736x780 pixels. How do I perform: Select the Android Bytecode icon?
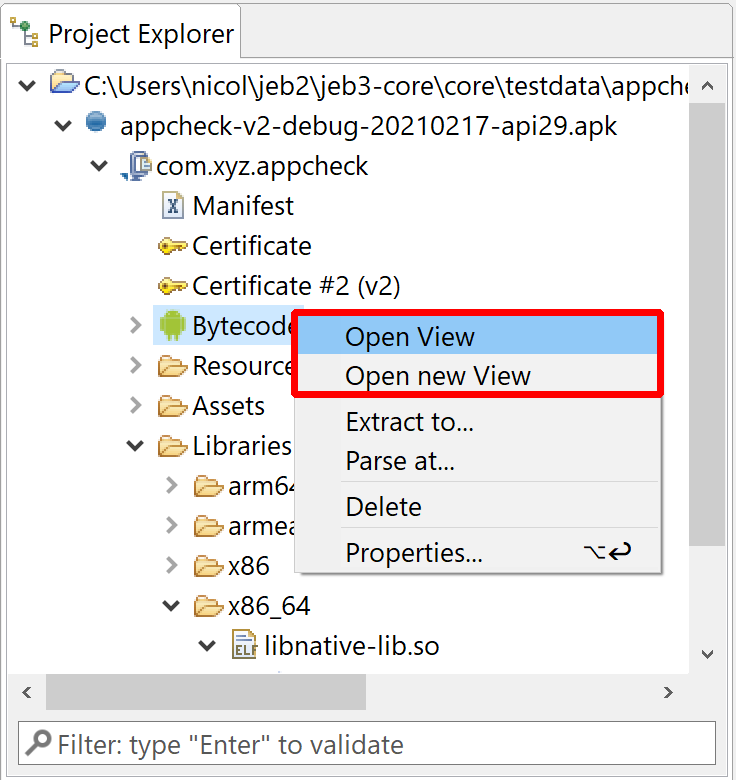(x=172, y=326)
